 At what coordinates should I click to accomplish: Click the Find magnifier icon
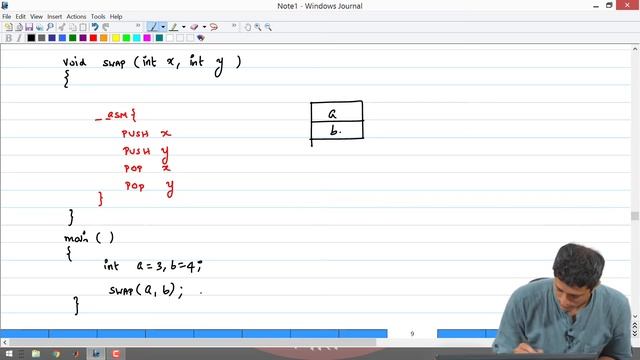click(50, 27)
